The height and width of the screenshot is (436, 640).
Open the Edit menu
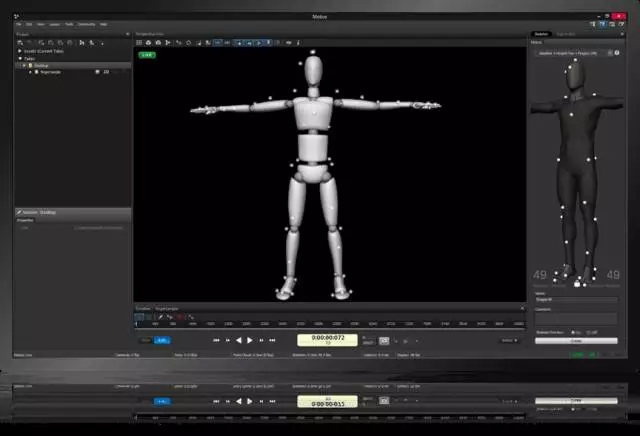(x=29, y=24)
